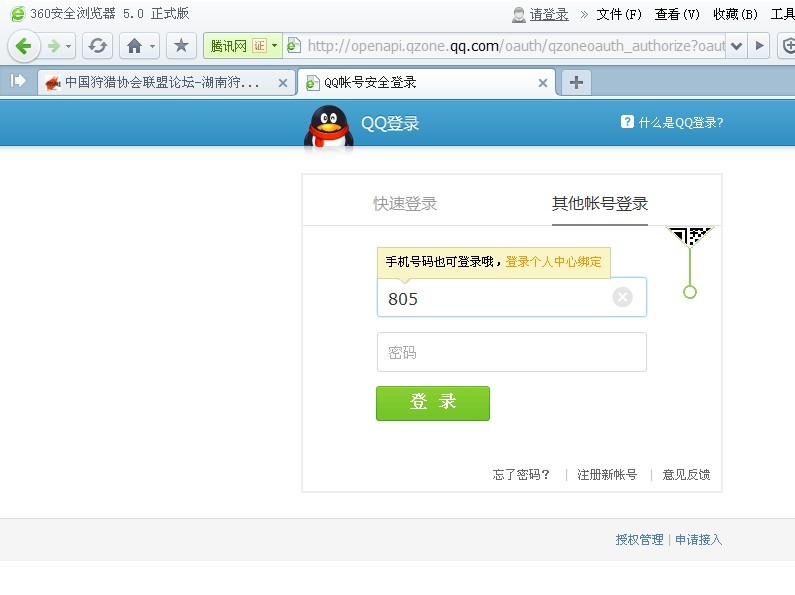
Task: Click the question mark help icon
Action: (627, 122)
